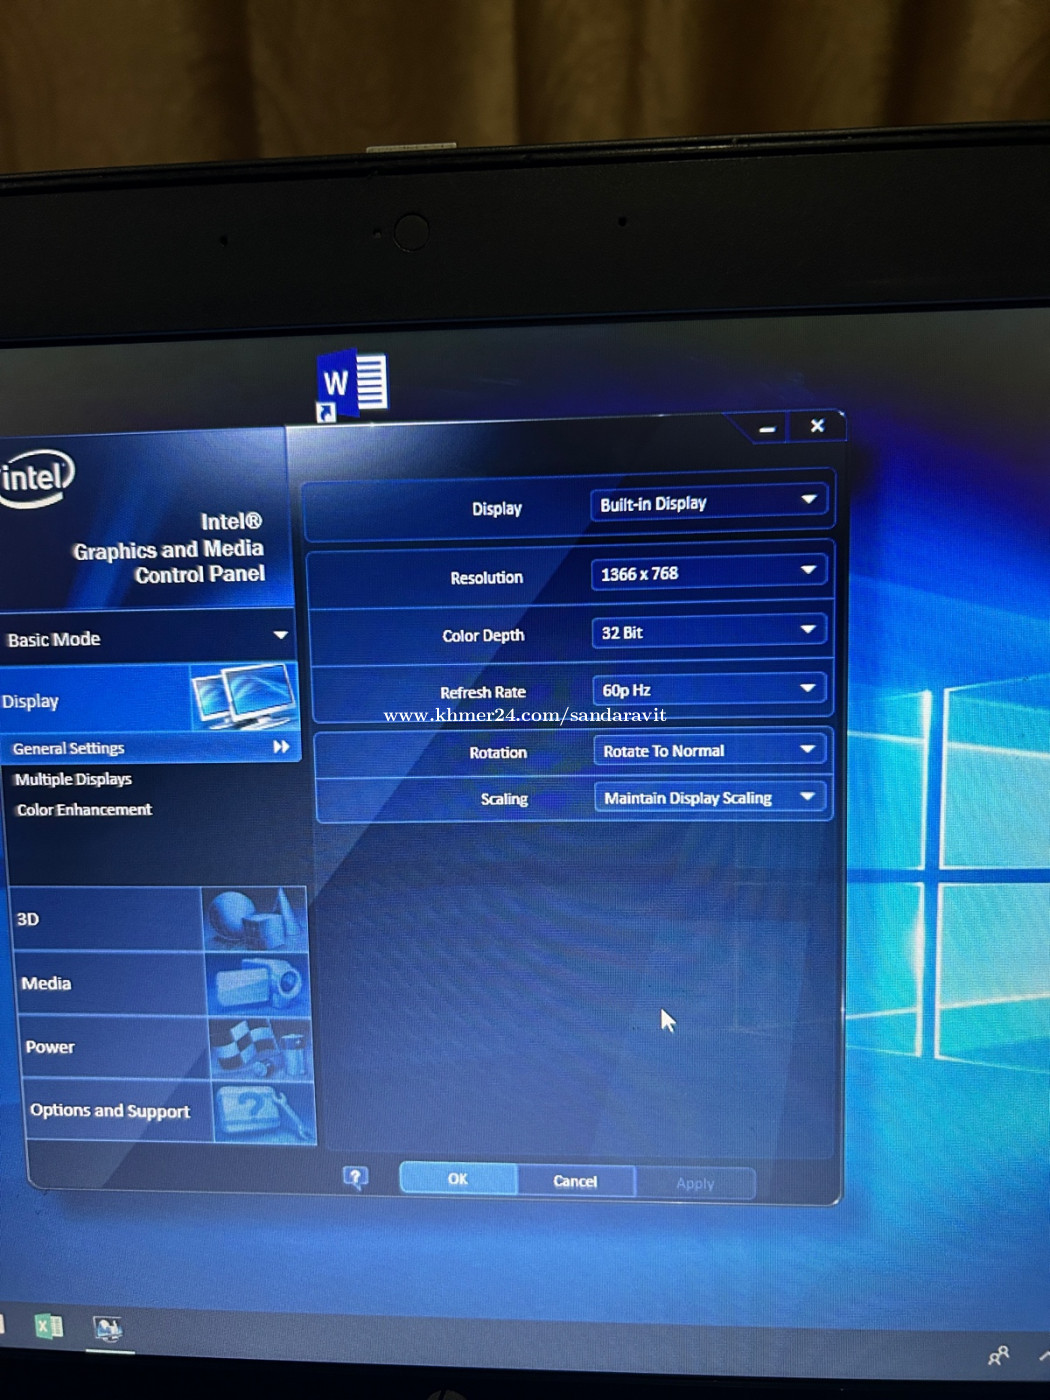Click the Apply button

click(x=695, y=1183)
